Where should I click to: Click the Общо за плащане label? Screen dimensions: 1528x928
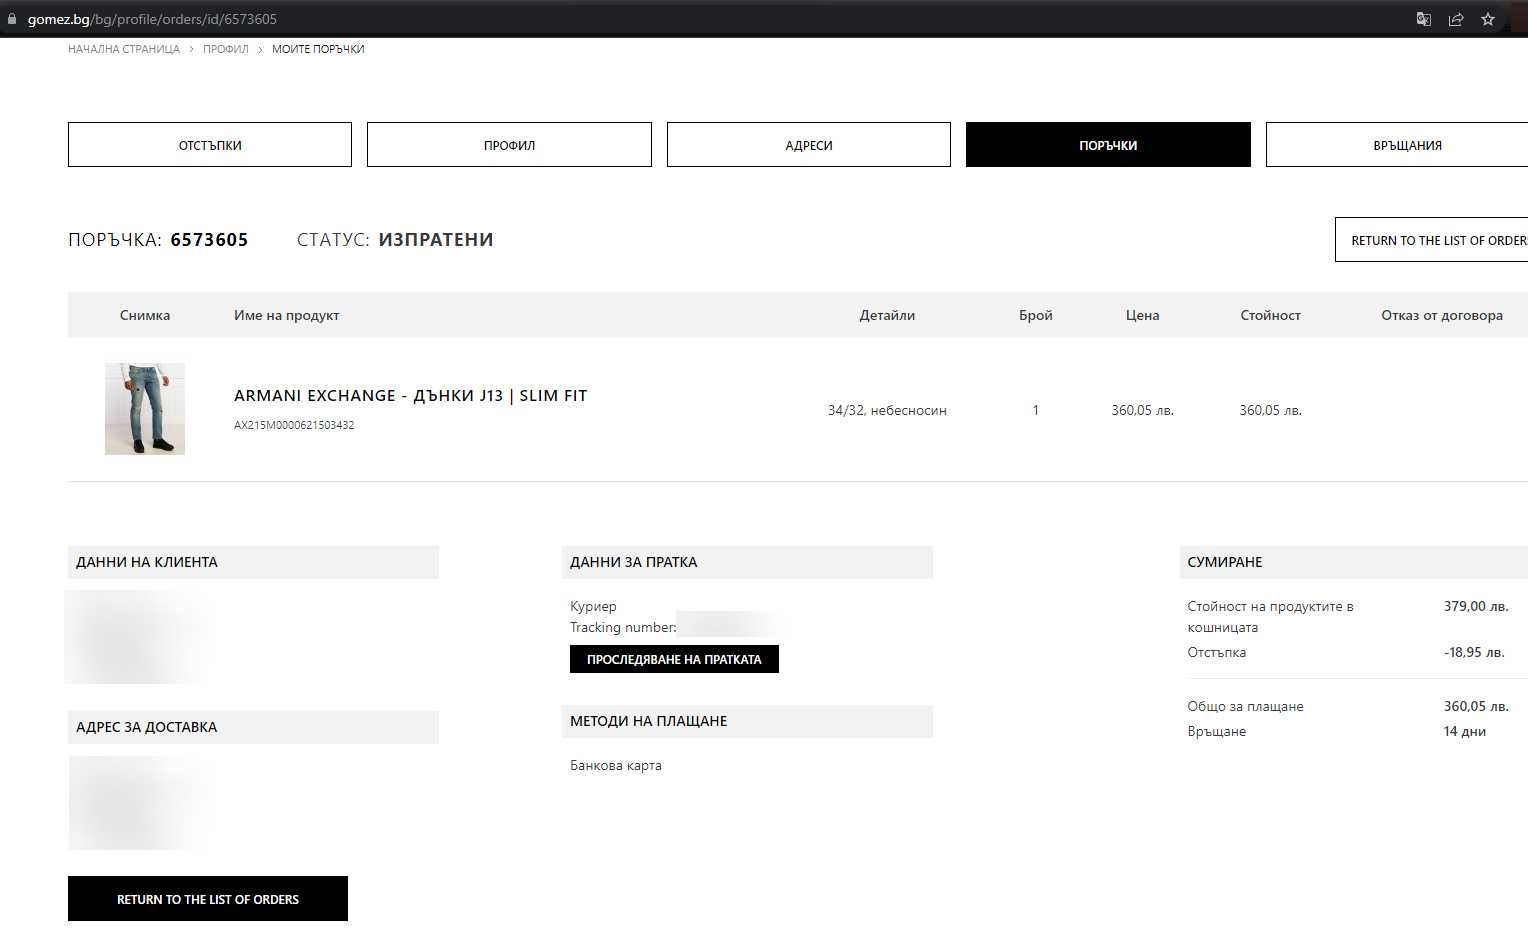(1245, 706)
